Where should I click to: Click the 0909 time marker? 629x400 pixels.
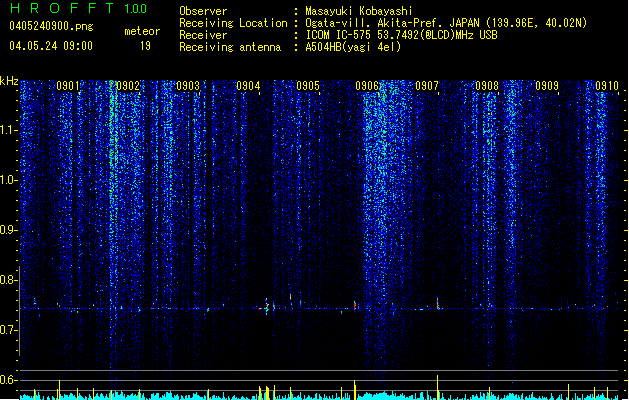[547, 86]
